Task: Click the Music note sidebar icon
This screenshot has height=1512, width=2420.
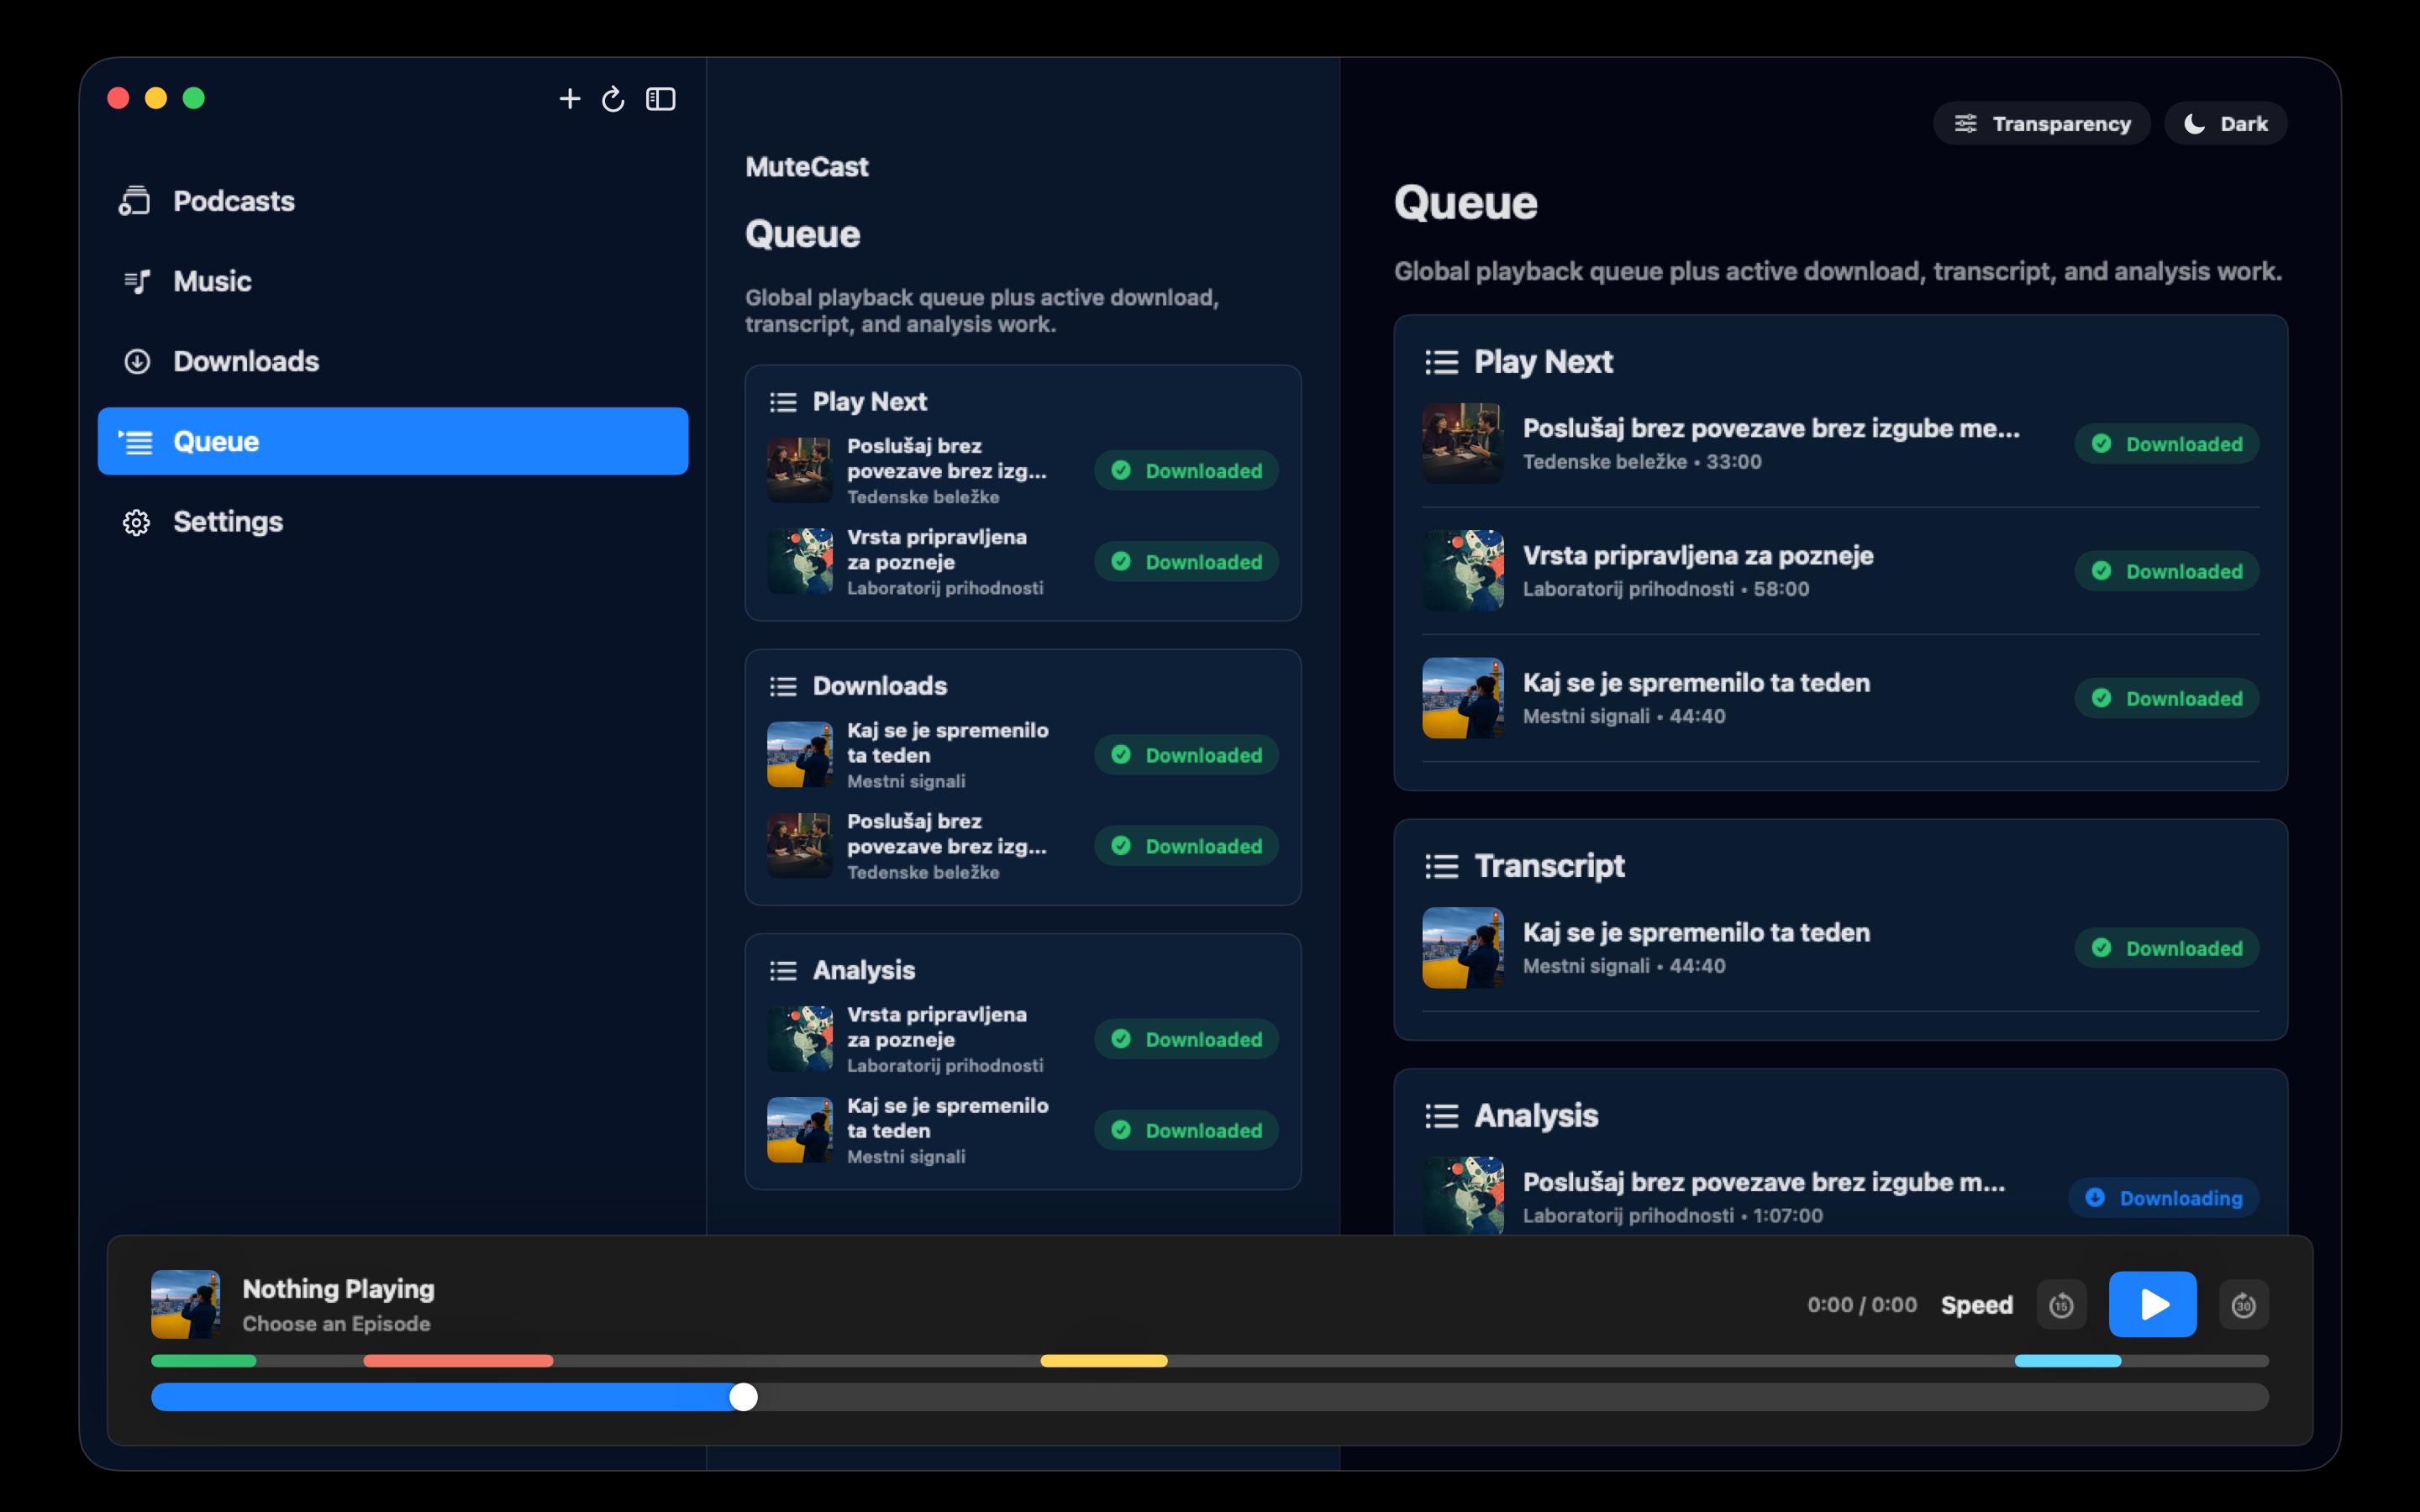Action: [x=137, y=281]
